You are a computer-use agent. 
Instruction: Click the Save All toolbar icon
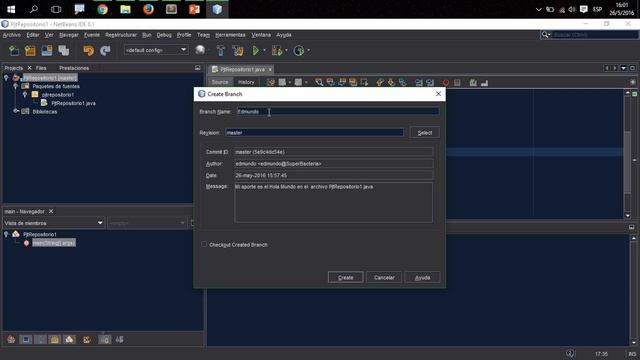tap(64, 51)
